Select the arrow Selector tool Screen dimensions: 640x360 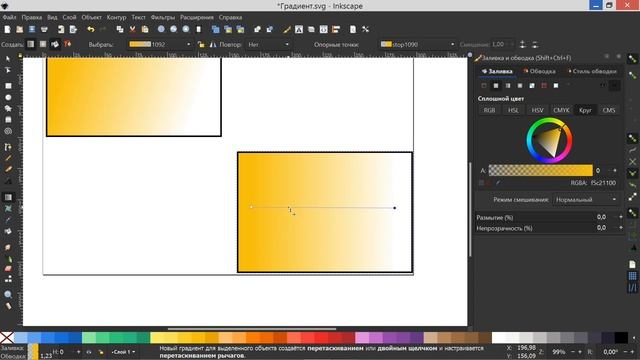(x=8, y=59)
